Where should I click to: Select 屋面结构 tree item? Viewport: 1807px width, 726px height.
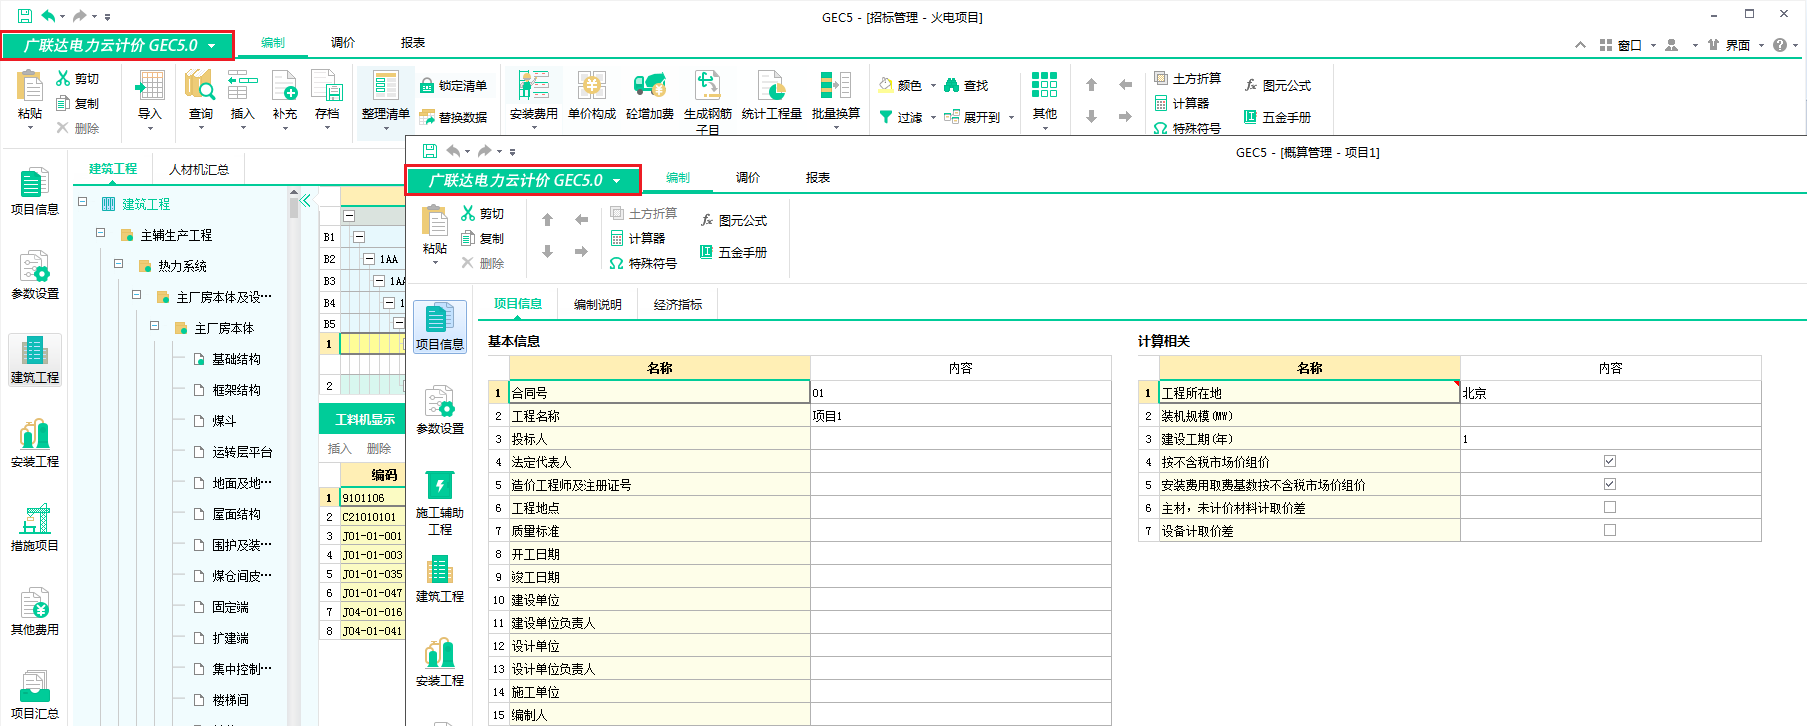coord(236,514)
